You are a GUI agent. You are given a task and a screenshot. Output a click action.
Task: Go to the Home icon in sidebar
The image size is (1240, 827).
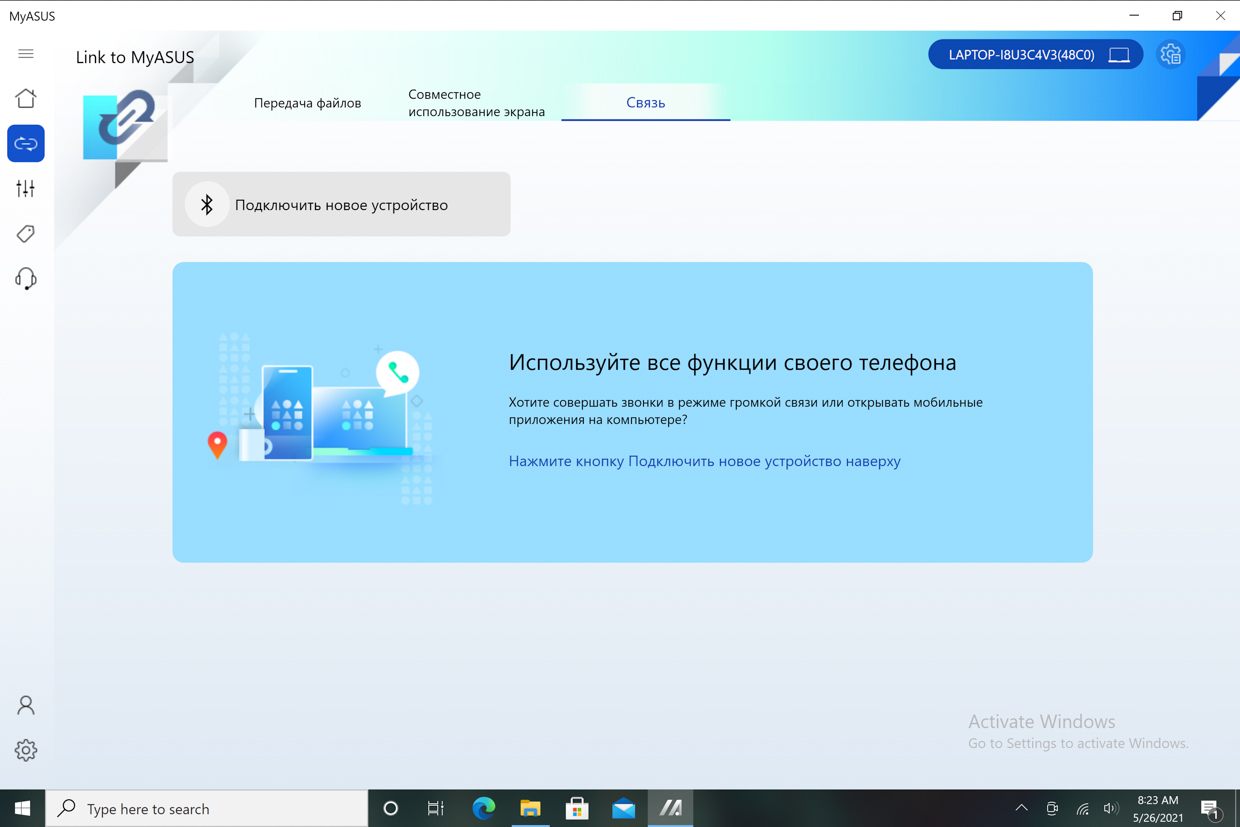click(x=26, y=98)
